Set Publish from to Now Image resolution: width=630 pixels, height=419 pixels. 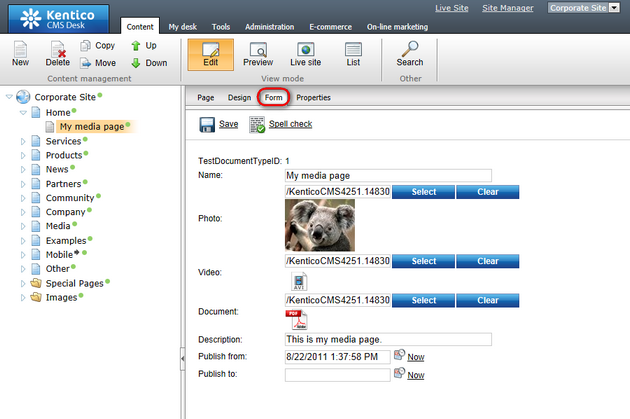coord(416,357)
